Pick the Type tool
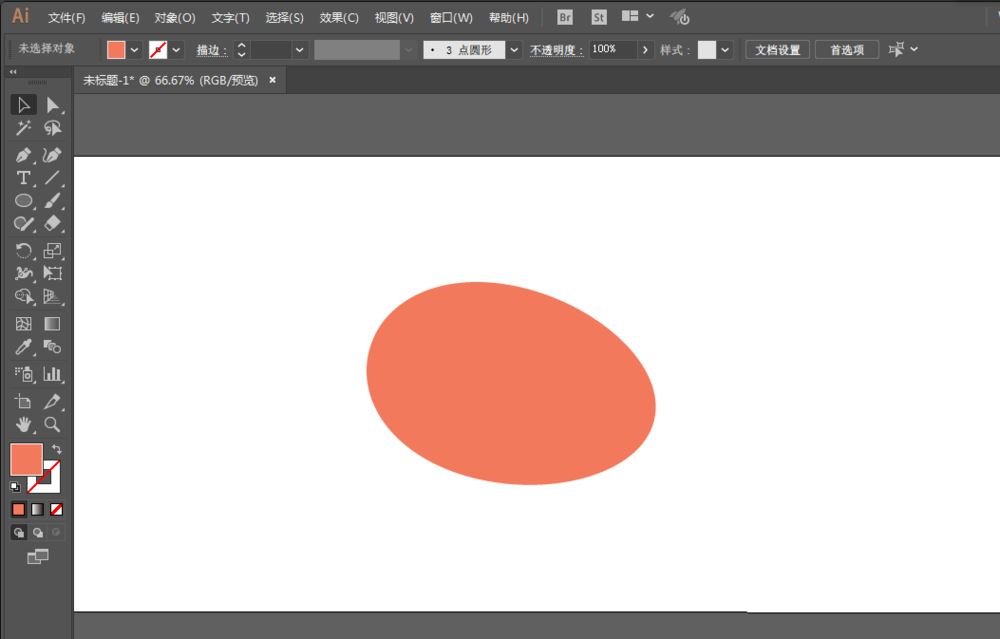 click(23, 178)
